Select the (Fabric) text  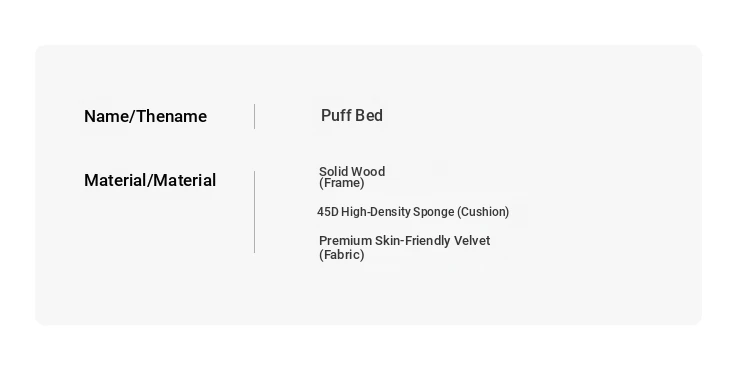pyautogui.click(x=342, y=255)
